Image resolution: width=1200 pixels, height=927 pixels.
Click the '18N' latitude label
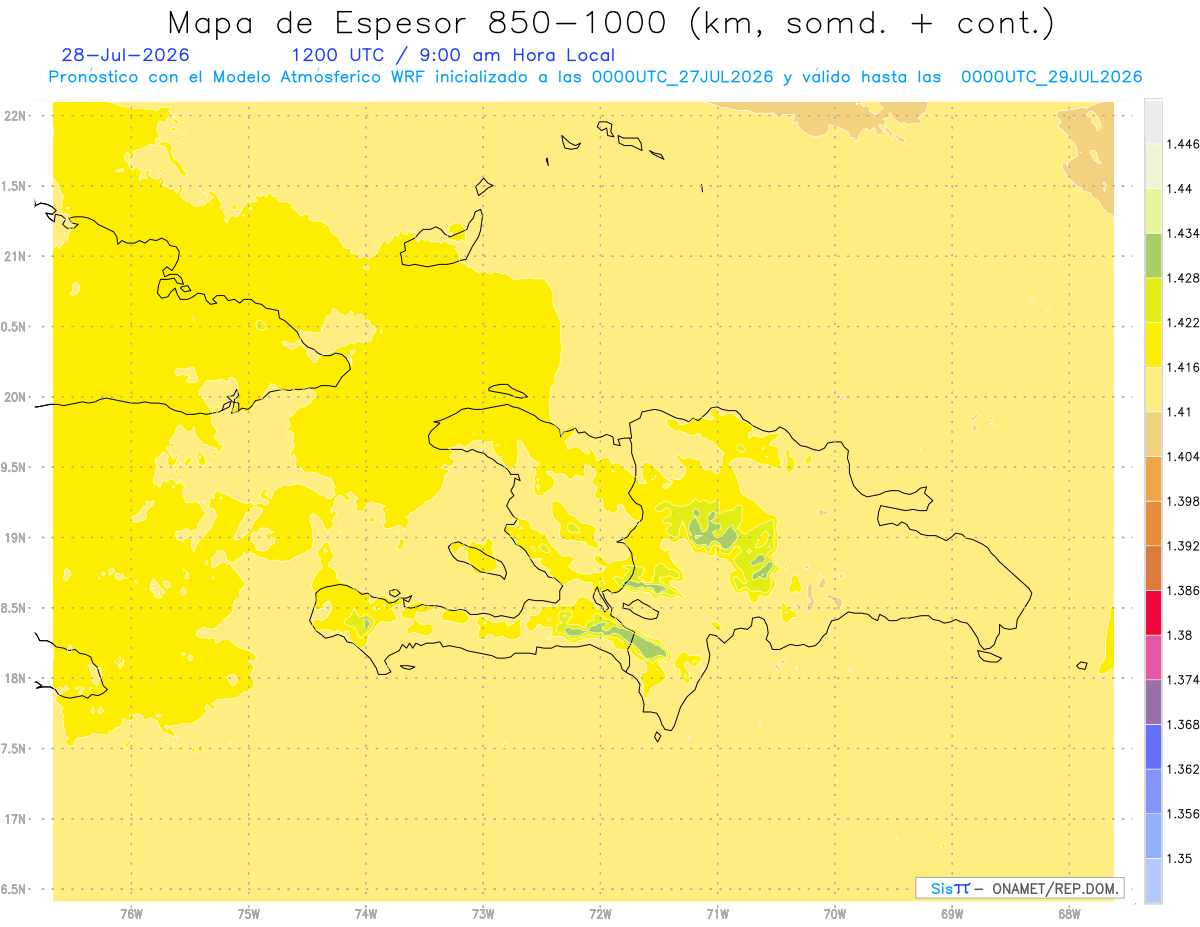pyautogui.click(x=15, y=679)
